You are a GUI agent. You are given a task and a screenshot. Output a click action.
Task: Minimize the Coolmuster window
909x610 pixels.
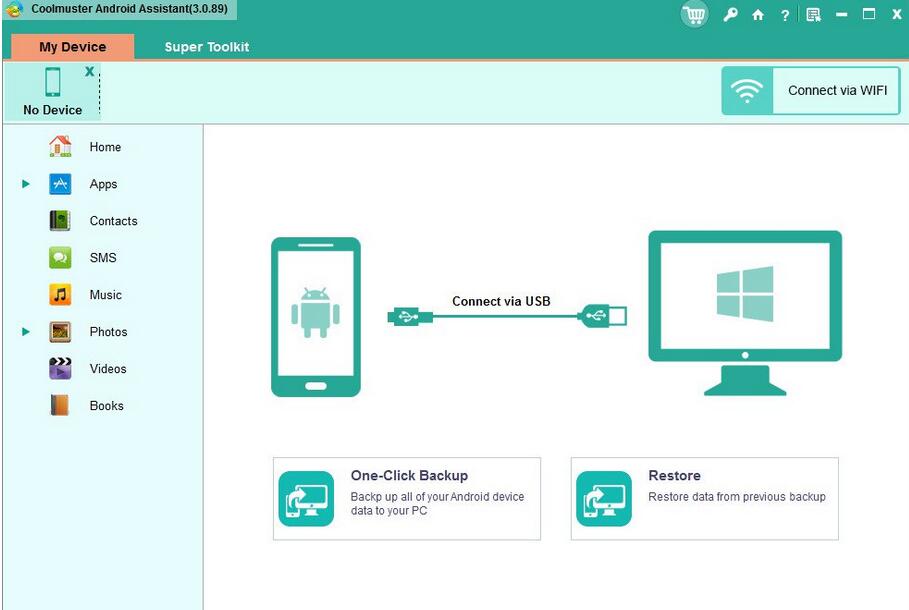pos(842,15)
